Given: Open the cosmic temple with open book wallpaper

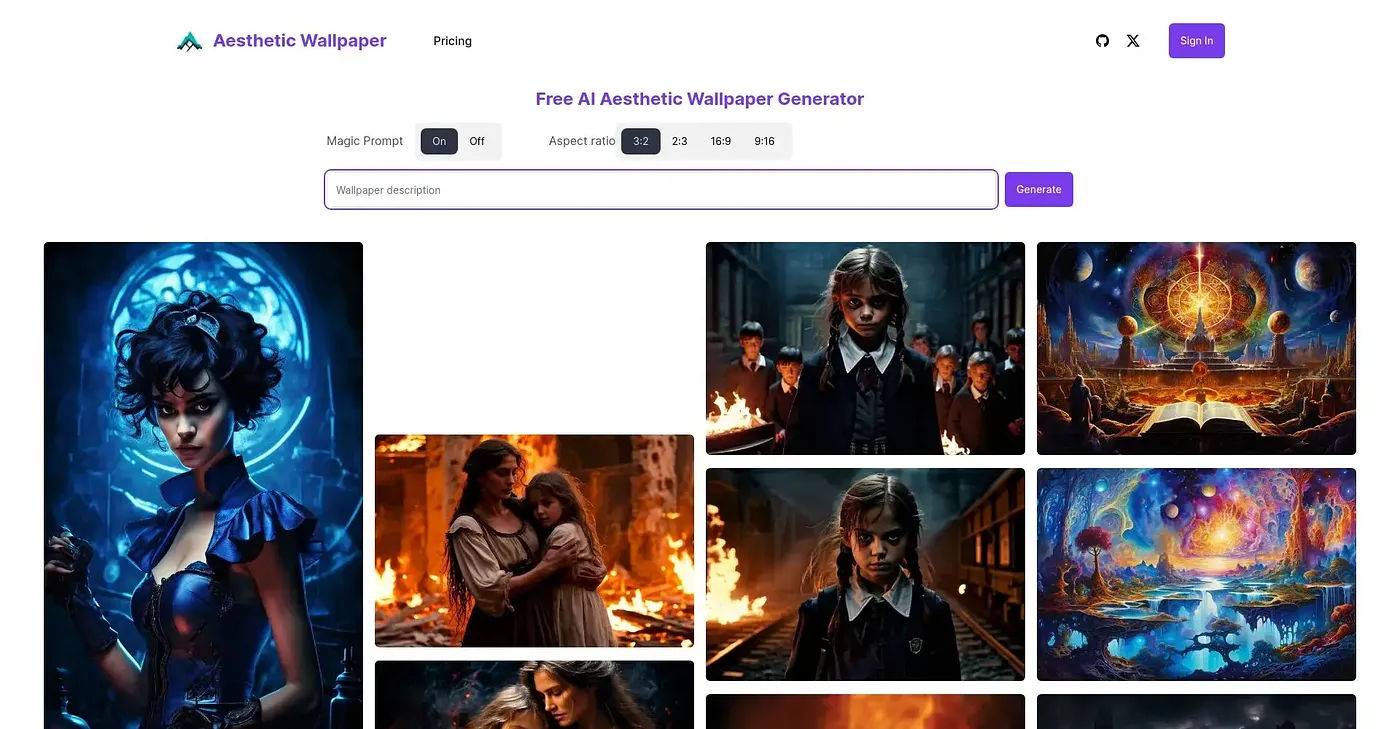Looking at the screenshot, I should click(x=1196, y=348).
